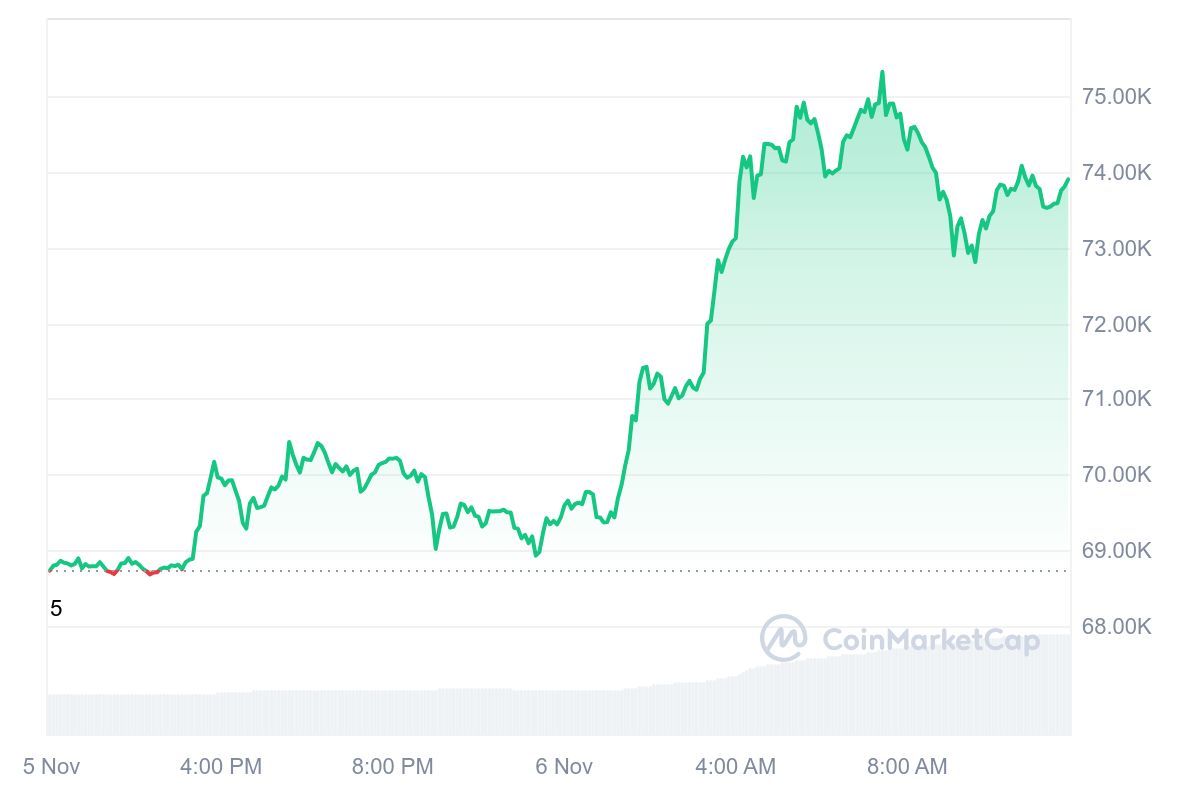Select the 71.00K price axis label
Screen dimensions: 1200x800
coord(1118,400)
